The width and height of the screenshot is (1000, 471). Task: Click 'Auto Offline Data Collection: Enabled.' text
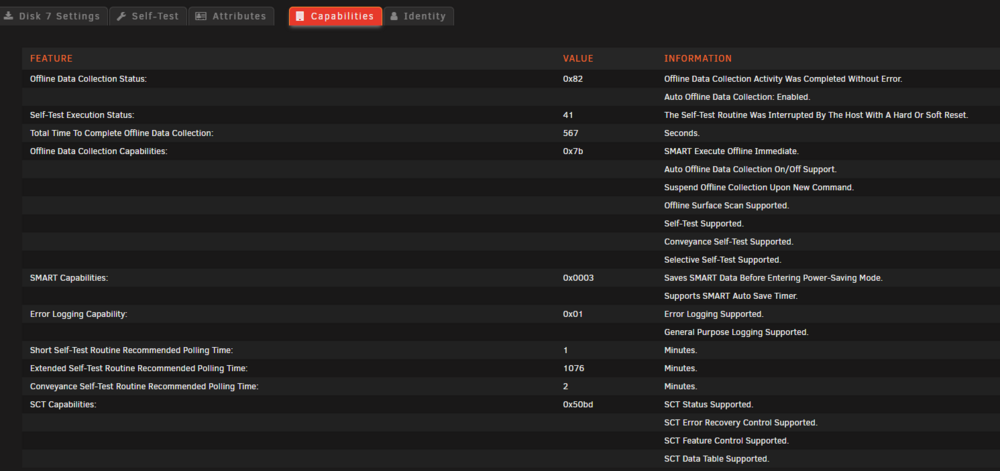point(737,97)
